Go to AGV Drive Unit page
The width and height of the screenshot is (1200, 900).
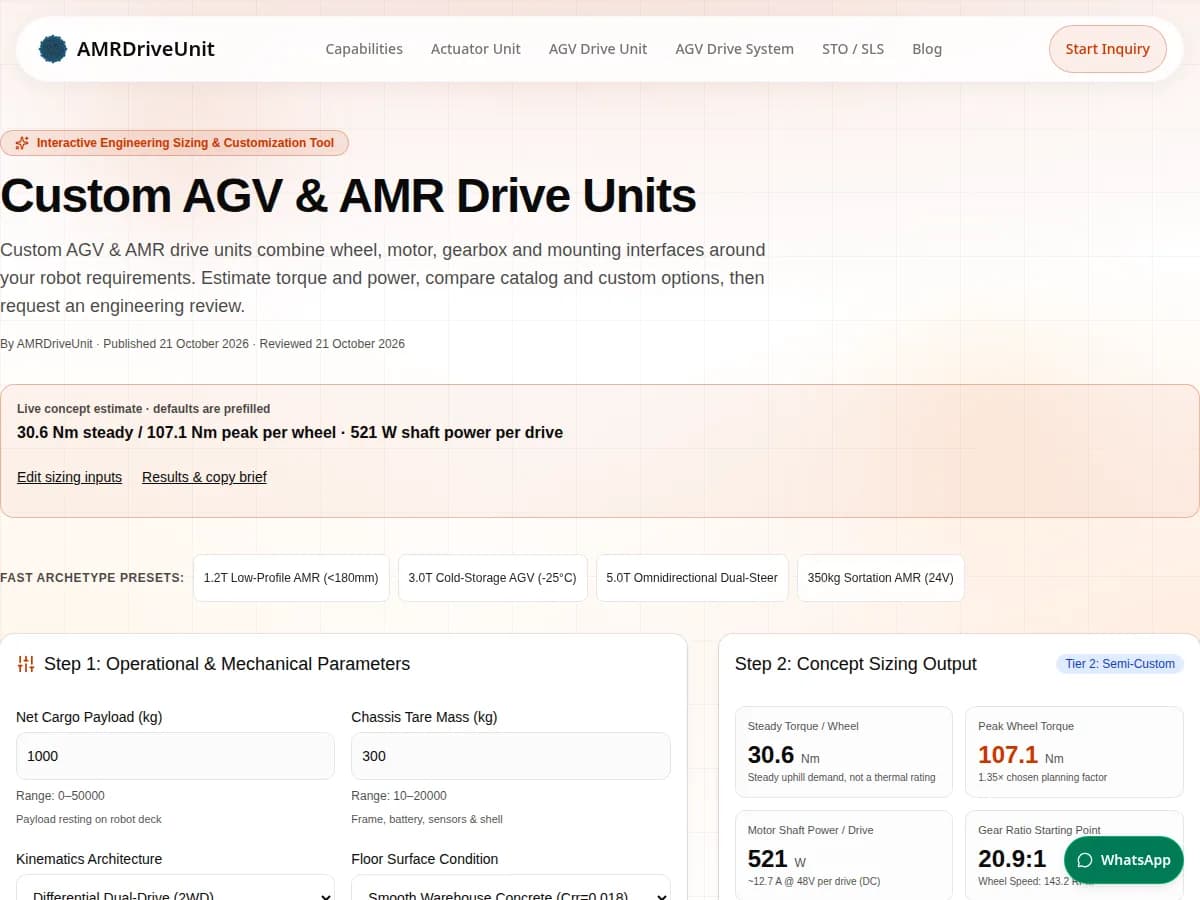598,49
